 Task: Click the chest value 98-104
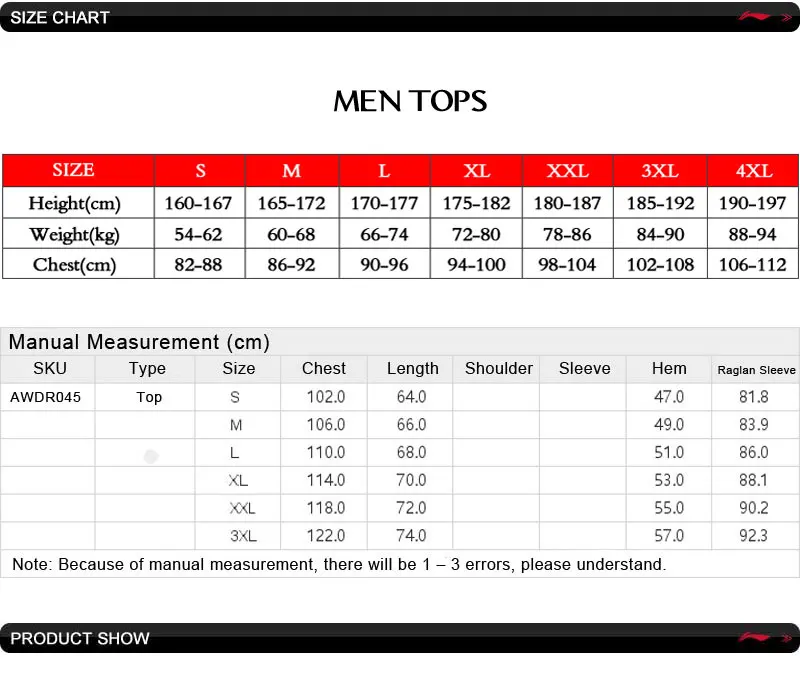pyautogui.click(x=567, y=264)
